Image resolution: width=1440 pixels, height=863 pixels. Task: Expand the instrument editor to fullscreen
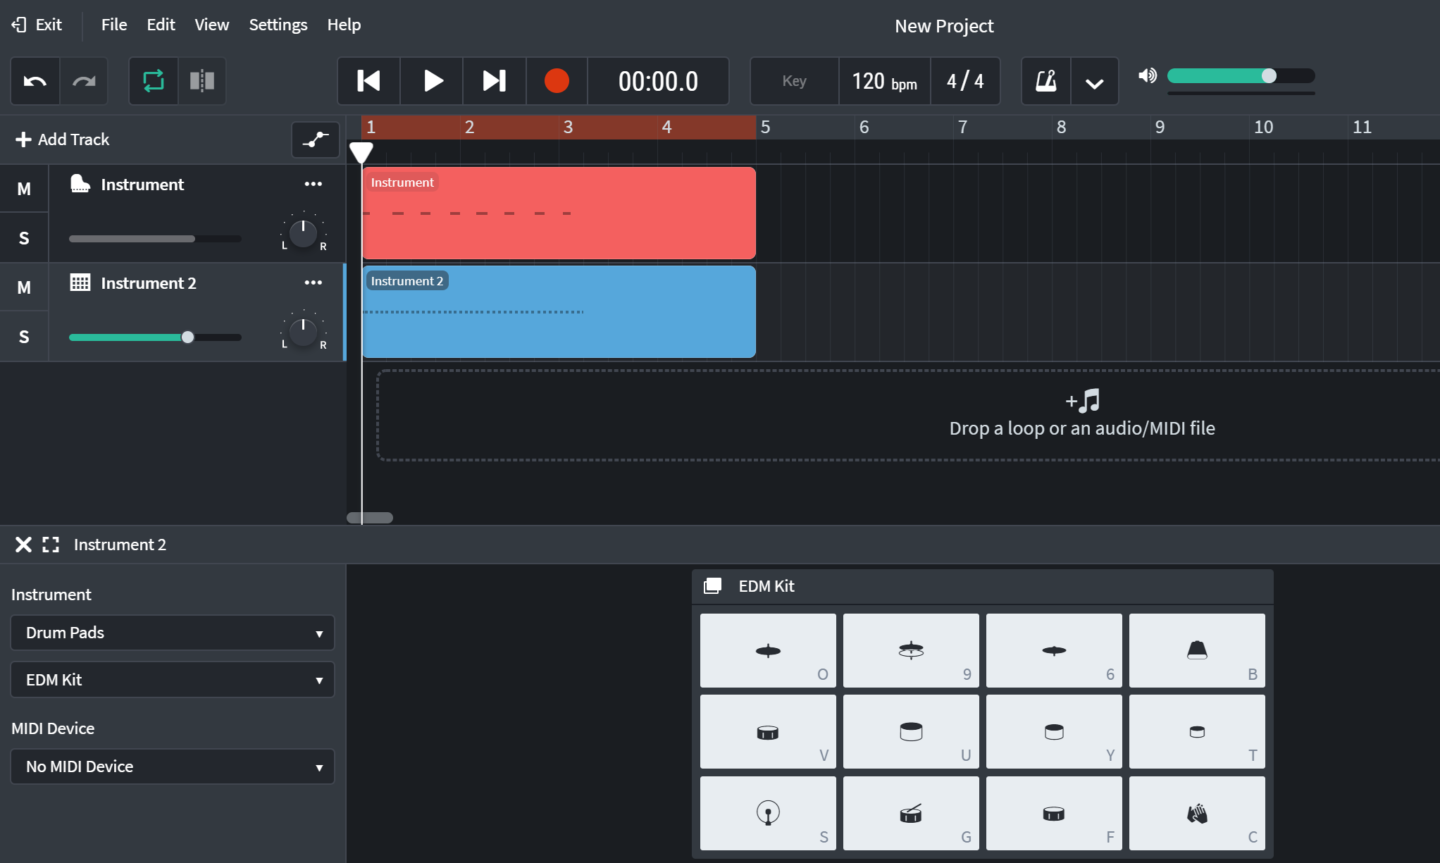[x=51, y=544]
